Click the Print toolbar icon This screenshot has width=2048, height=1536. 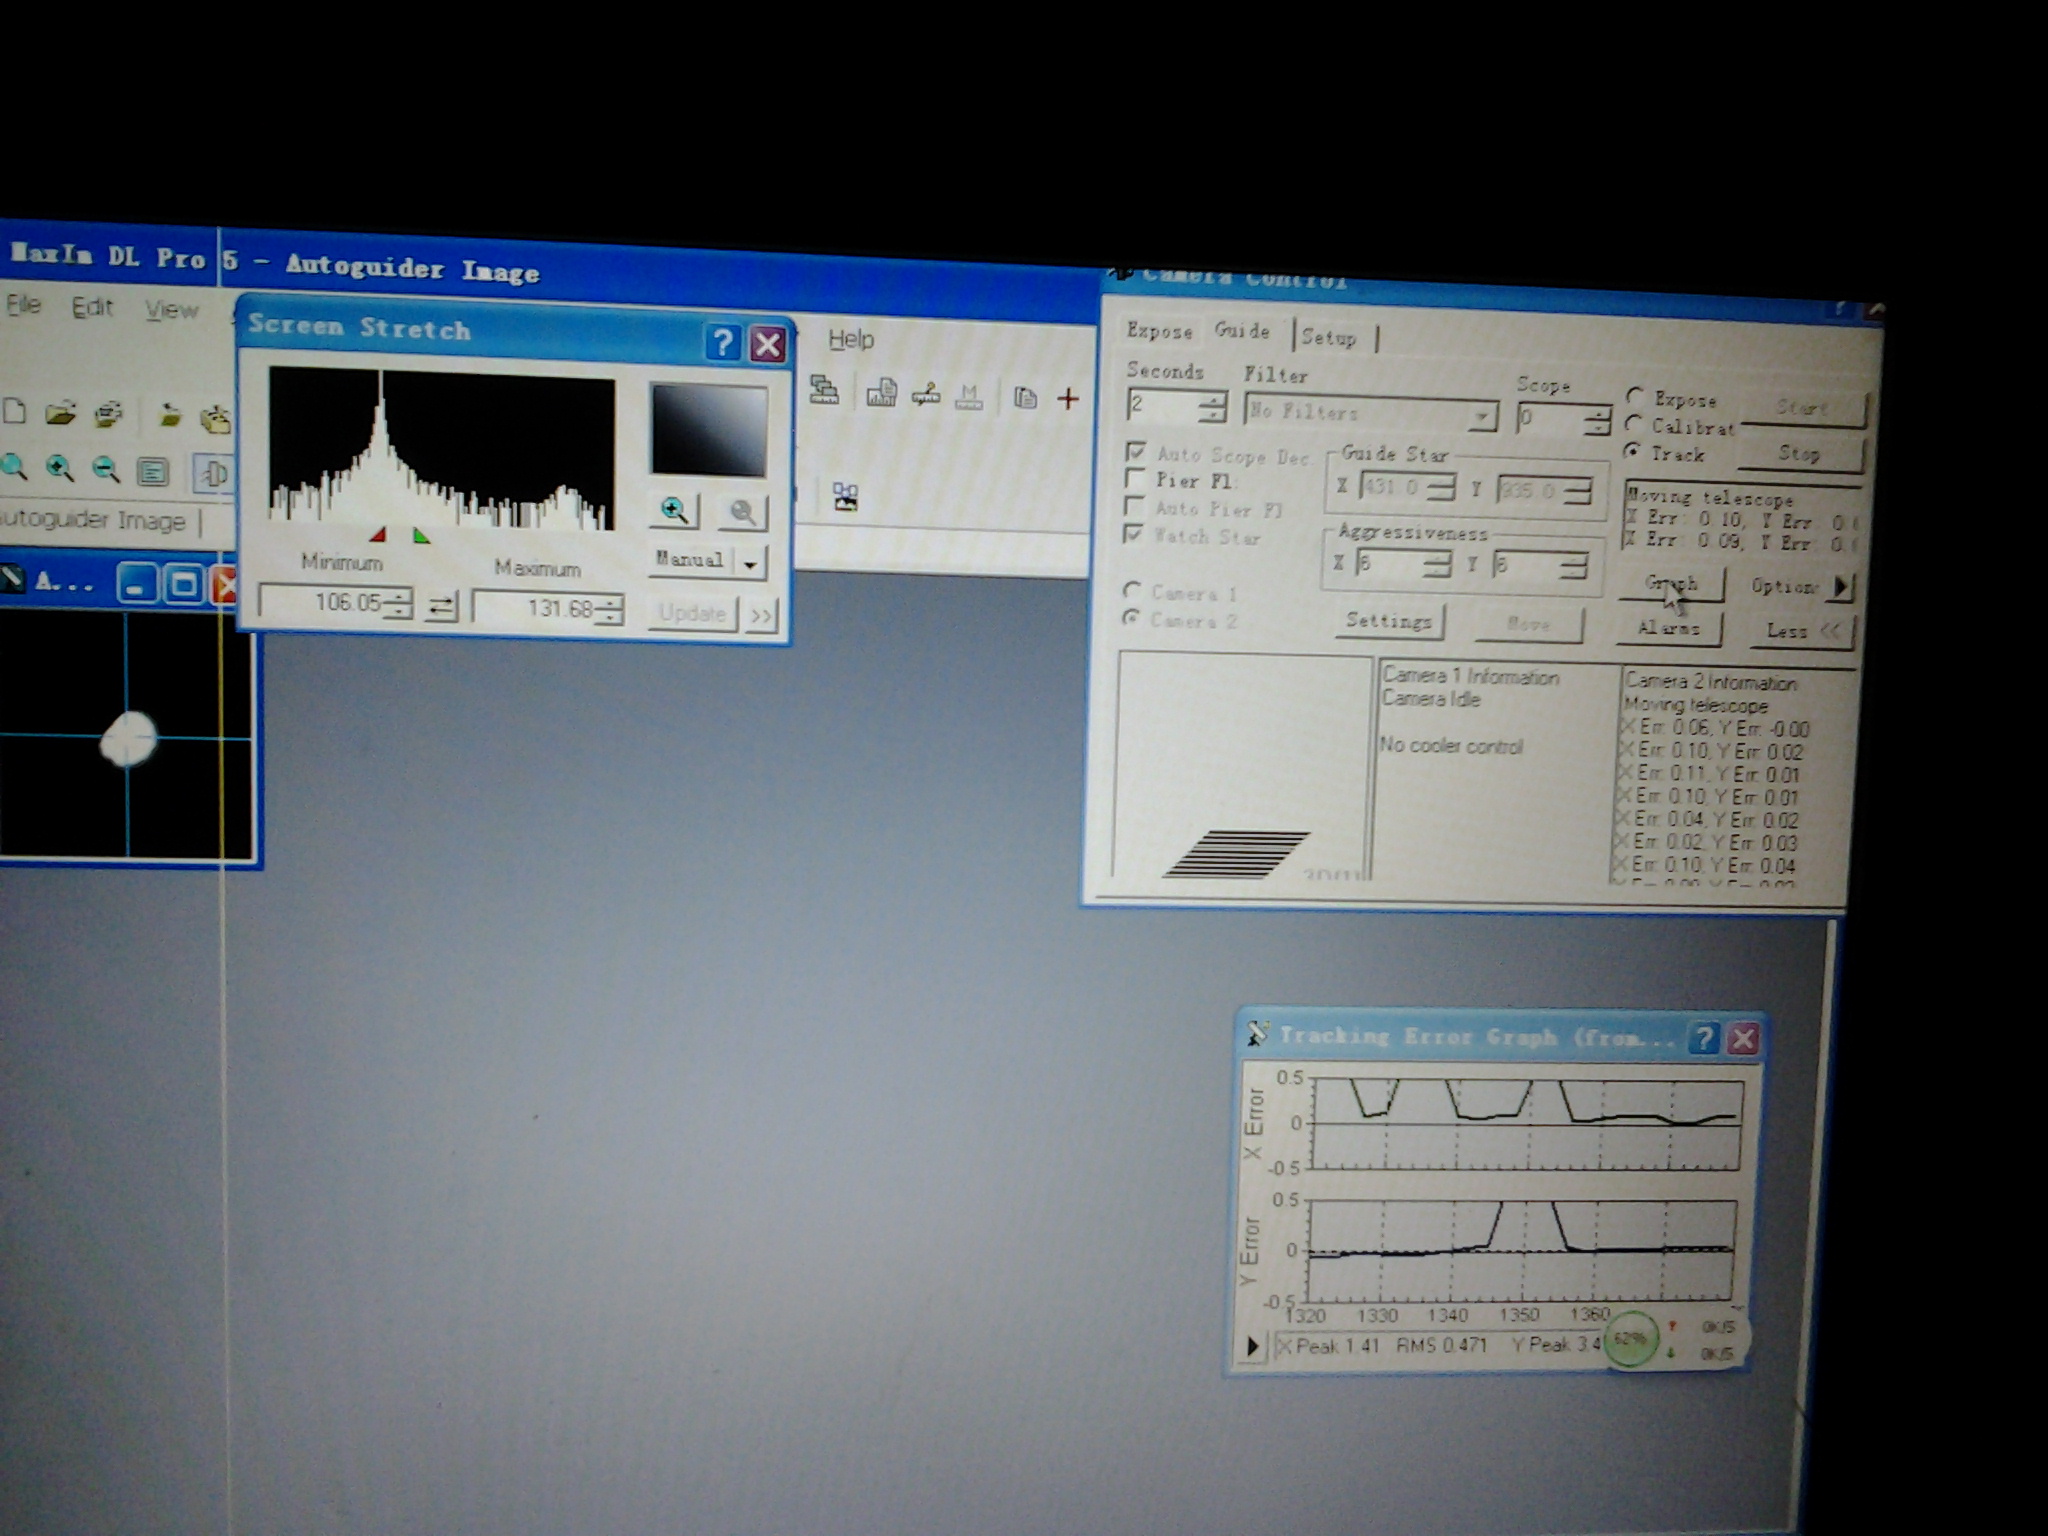pos(108,413)
